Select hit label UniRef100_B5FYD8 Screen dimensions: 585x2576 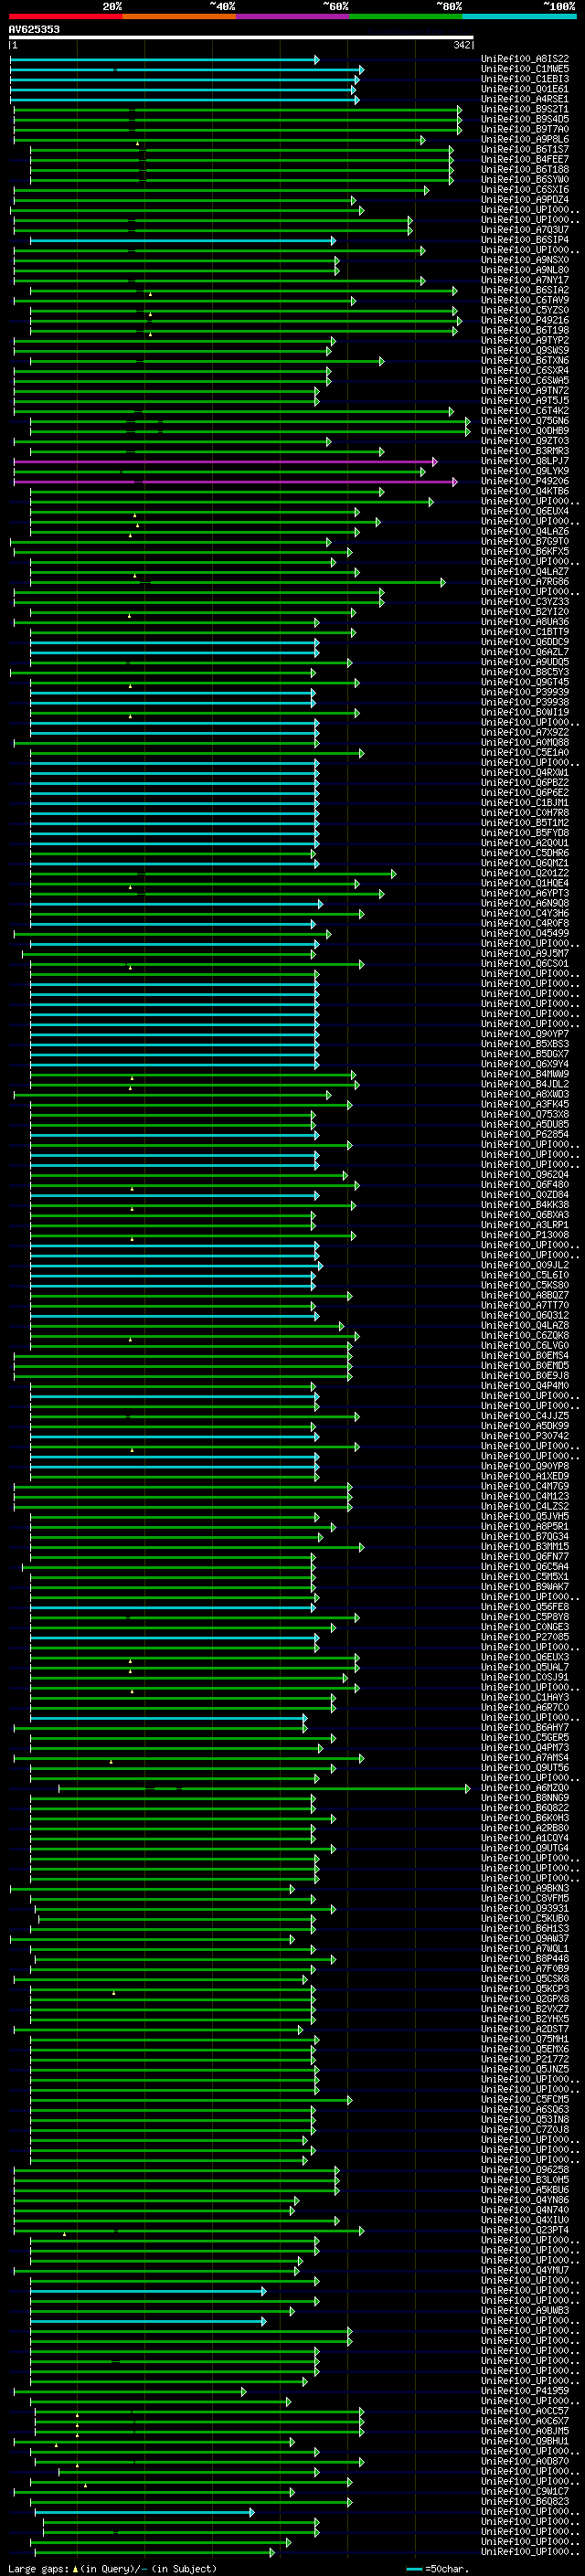525,833
